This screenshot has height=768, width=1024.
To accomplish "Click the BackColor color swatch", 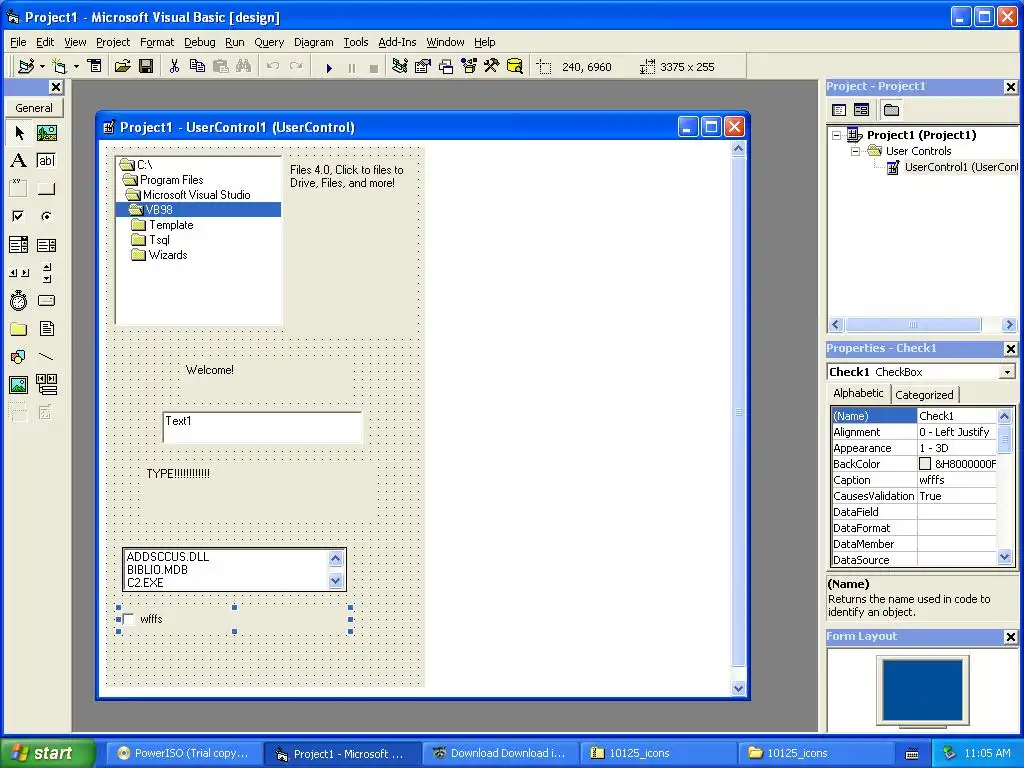I will [x=925, y=464].
